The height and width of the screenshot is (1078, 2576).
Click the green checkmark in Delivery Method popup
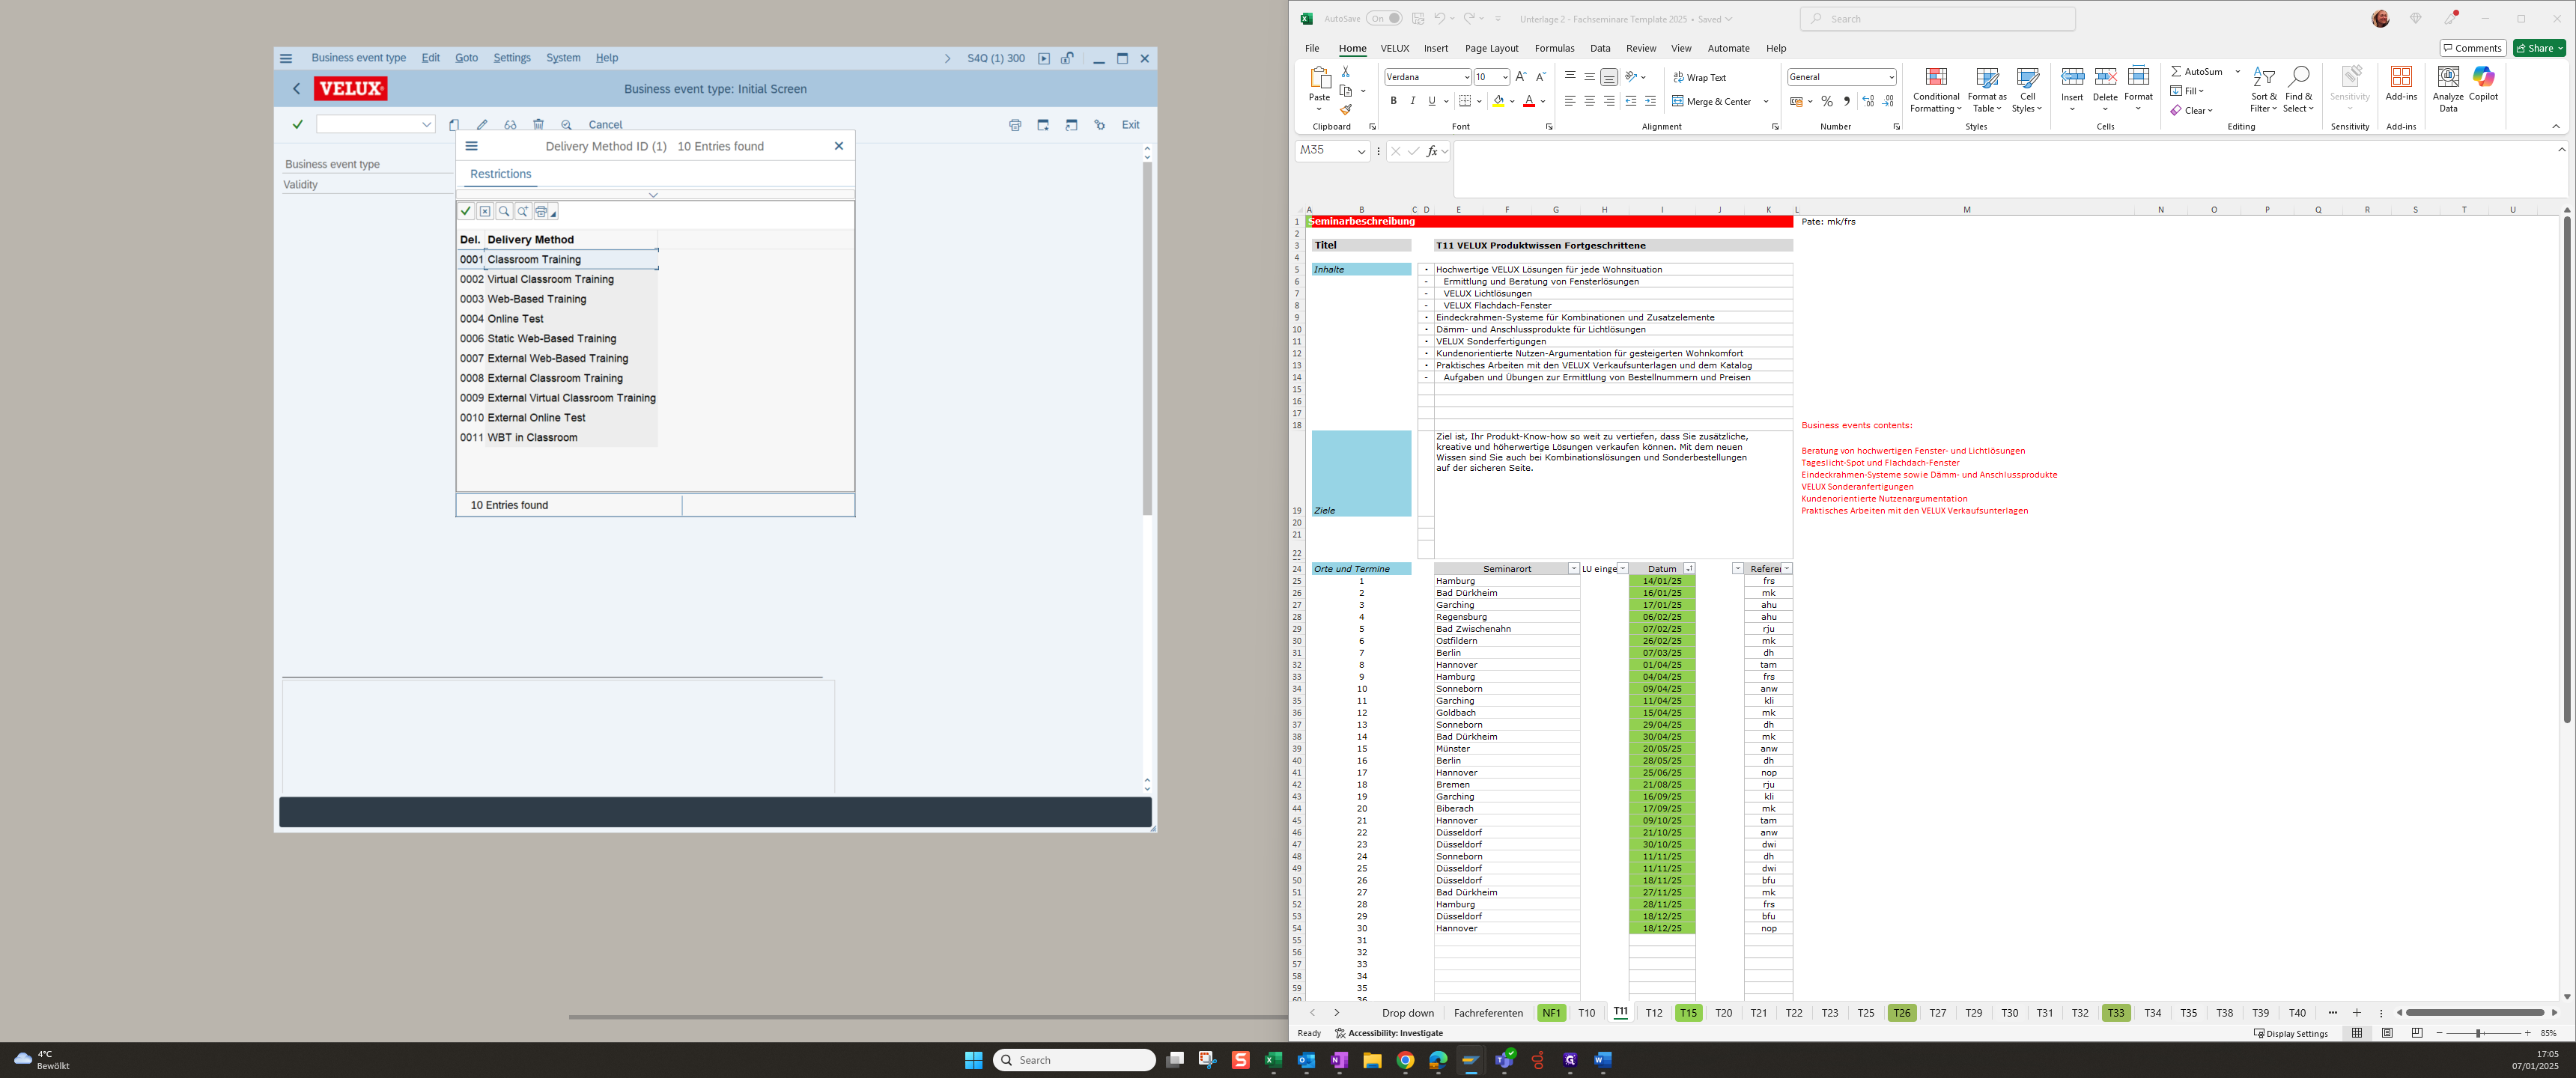[466, 211]
